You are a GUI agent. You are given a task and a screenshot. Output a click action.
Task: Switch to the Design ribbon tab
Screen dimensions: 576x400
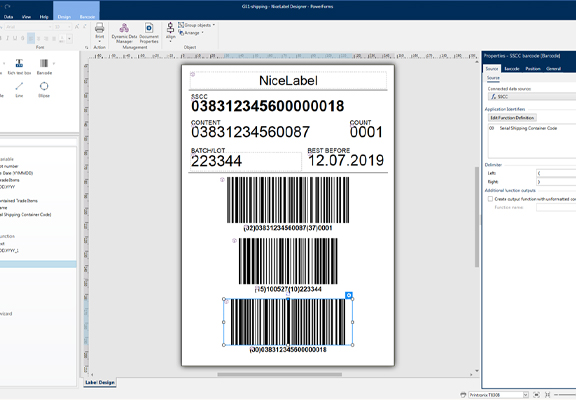tap(64, 17)
